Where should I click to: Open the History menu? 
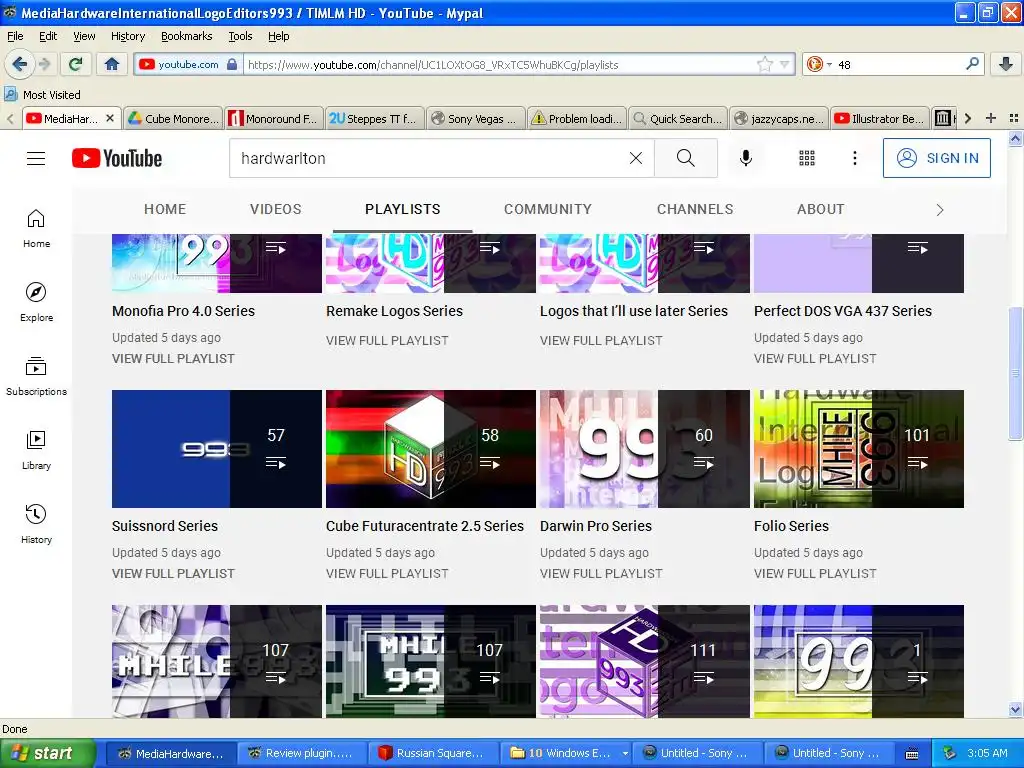click(x=127, y=36)
